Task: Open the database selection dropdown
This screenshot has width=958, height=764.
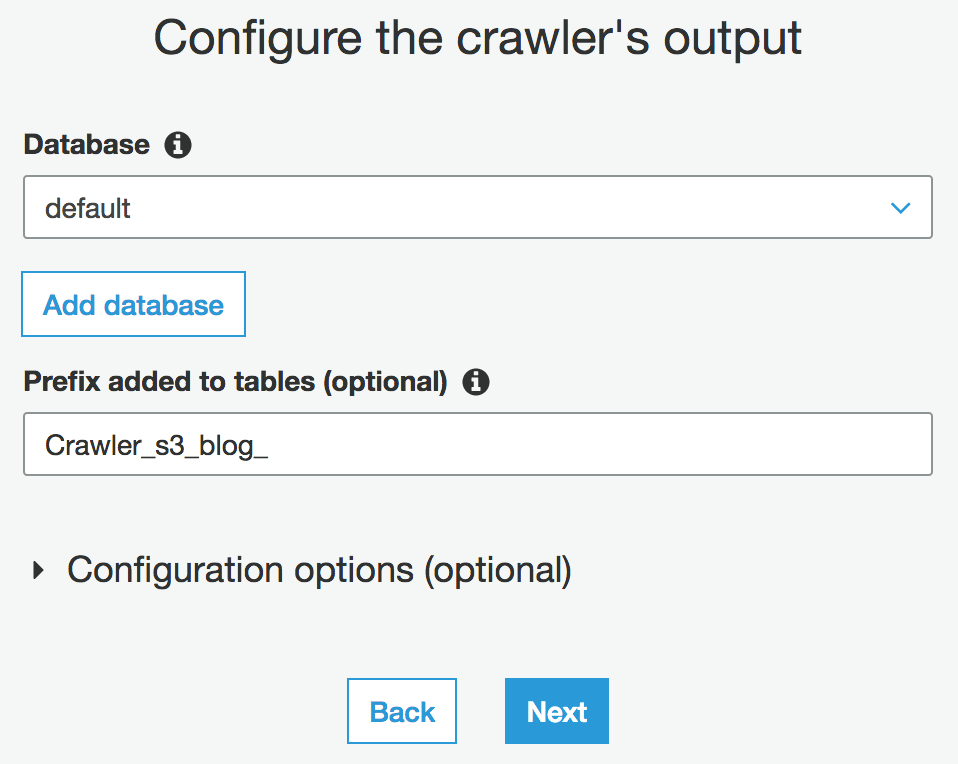Action: tap(477, 207)
